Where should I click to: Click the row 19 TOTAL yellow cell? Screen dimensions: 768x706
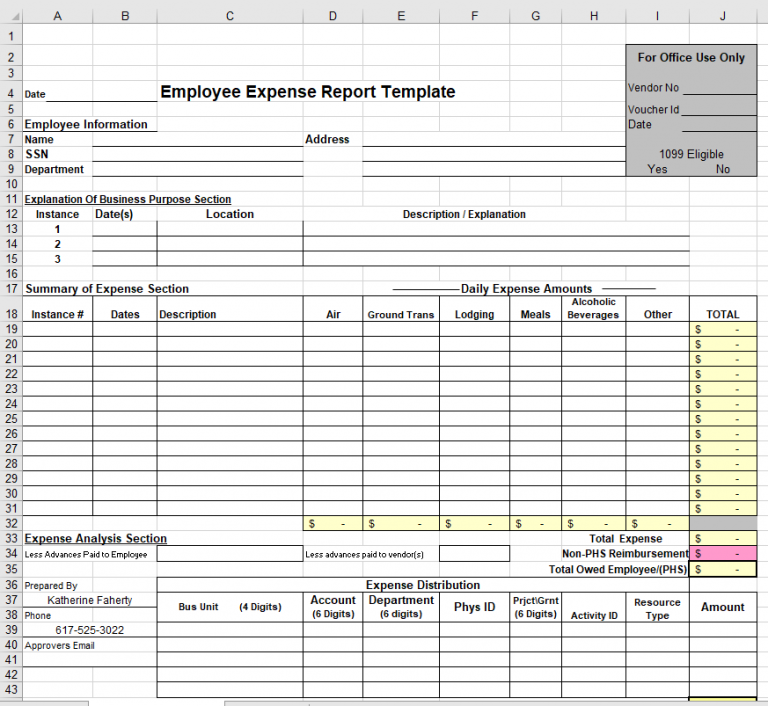(x=722, y=329)
